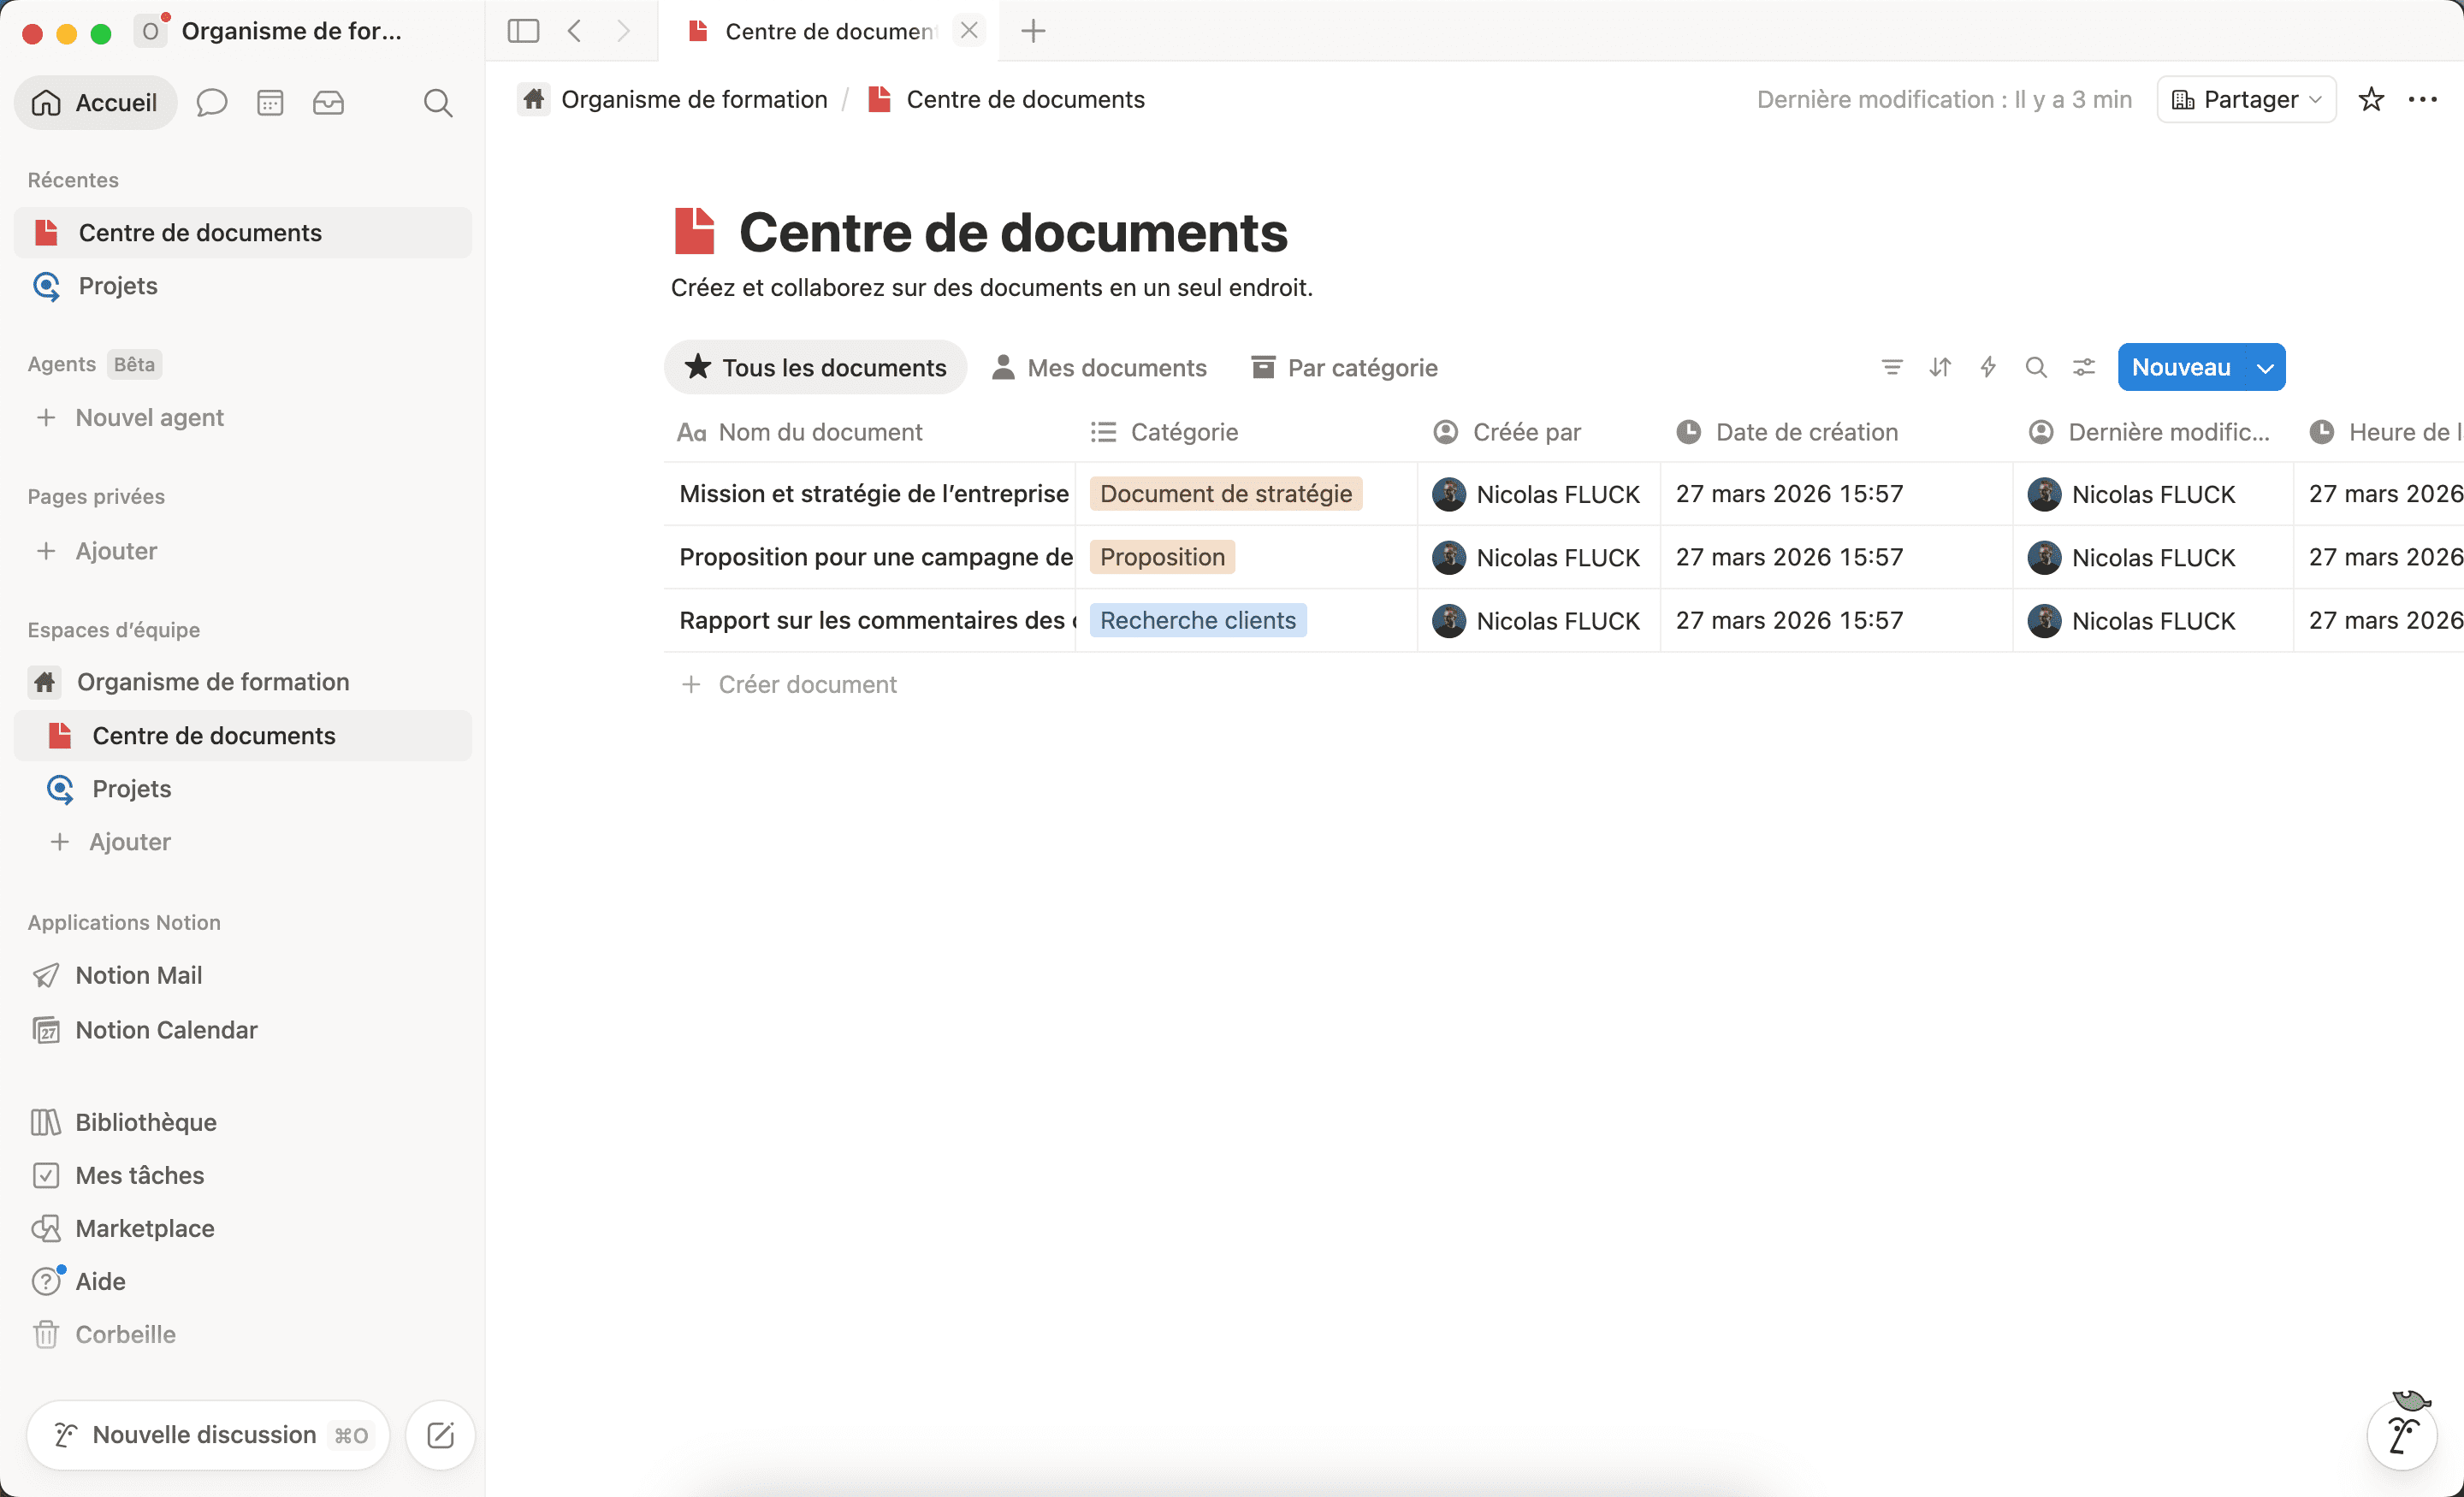2464x1497 pixels.
Task: Toggle the sidebar visibility panel icon
Action: pos(522,30)
